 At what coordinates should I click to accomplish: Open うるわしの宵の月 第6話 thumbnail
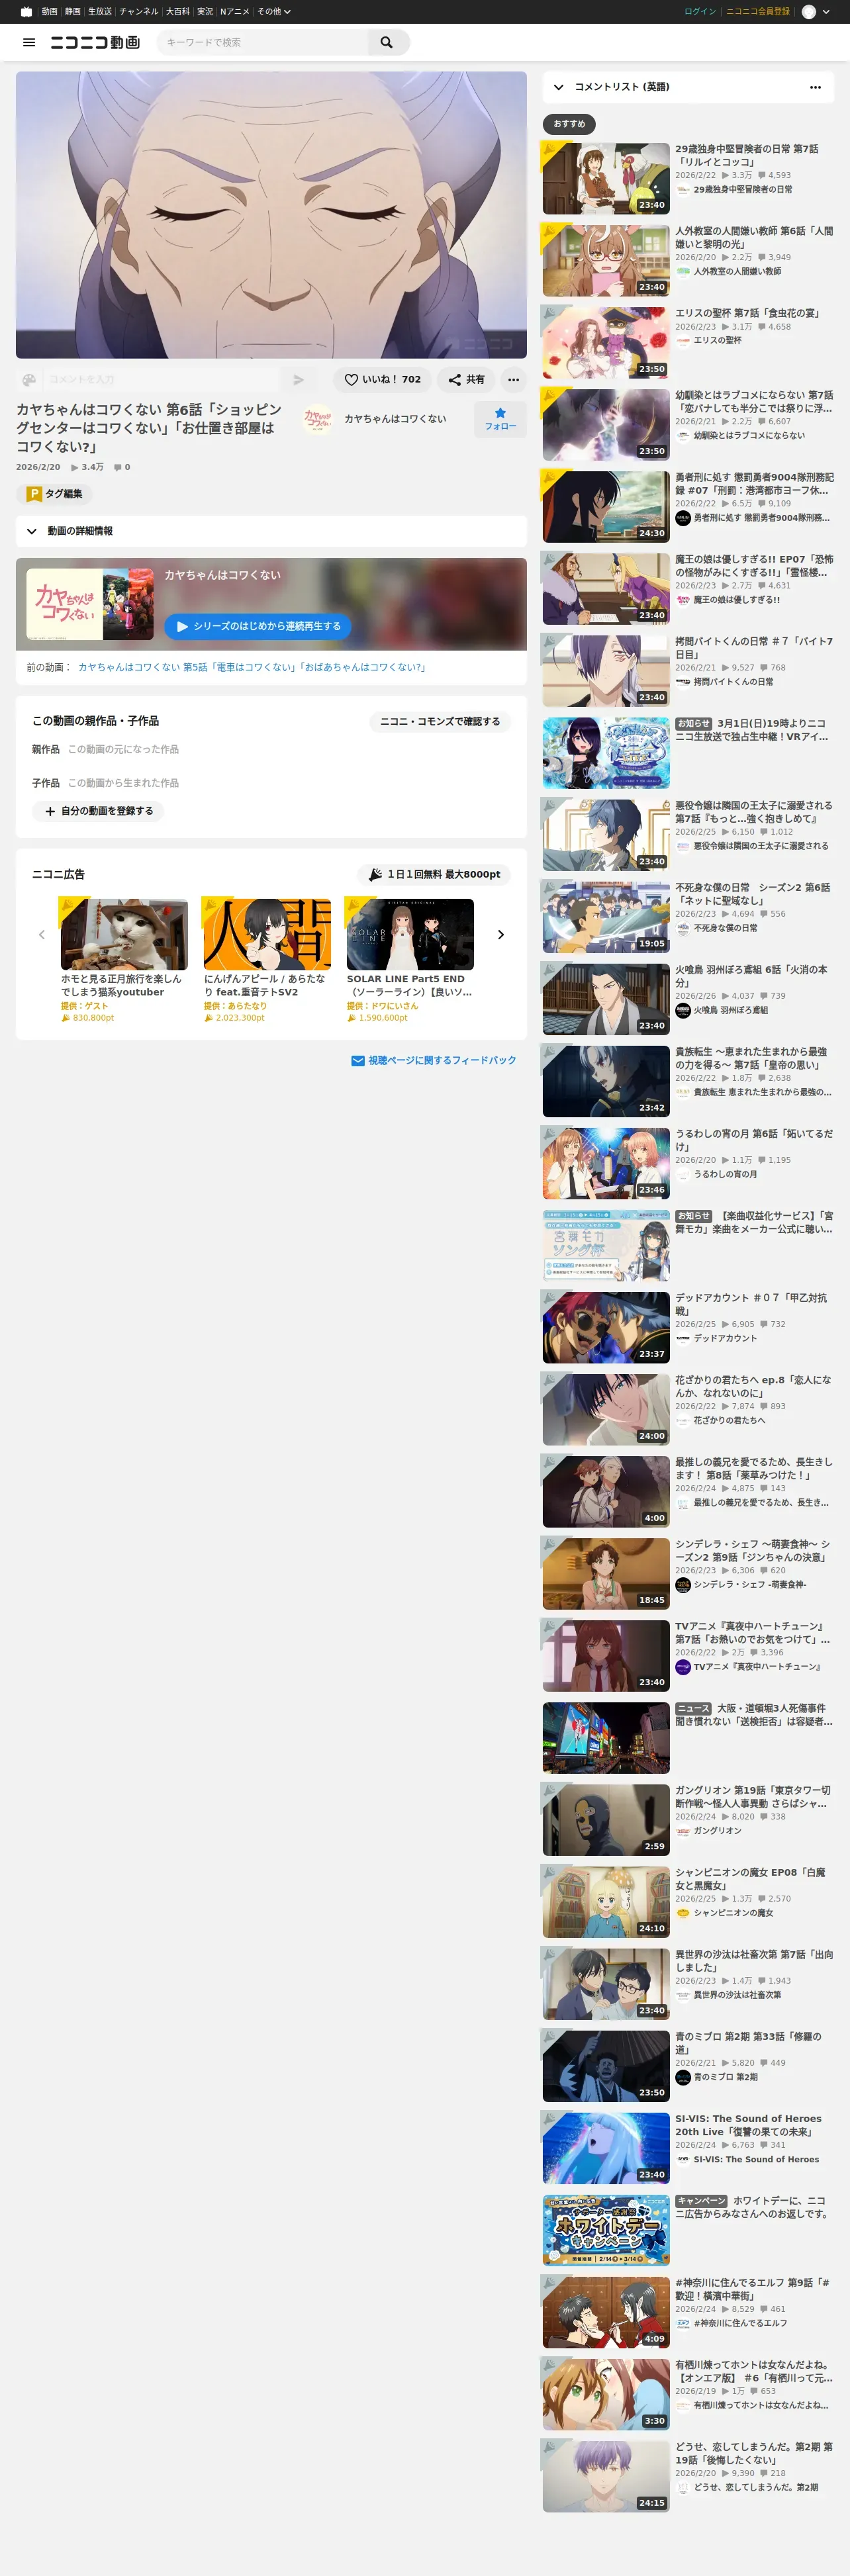point(606,1163)
